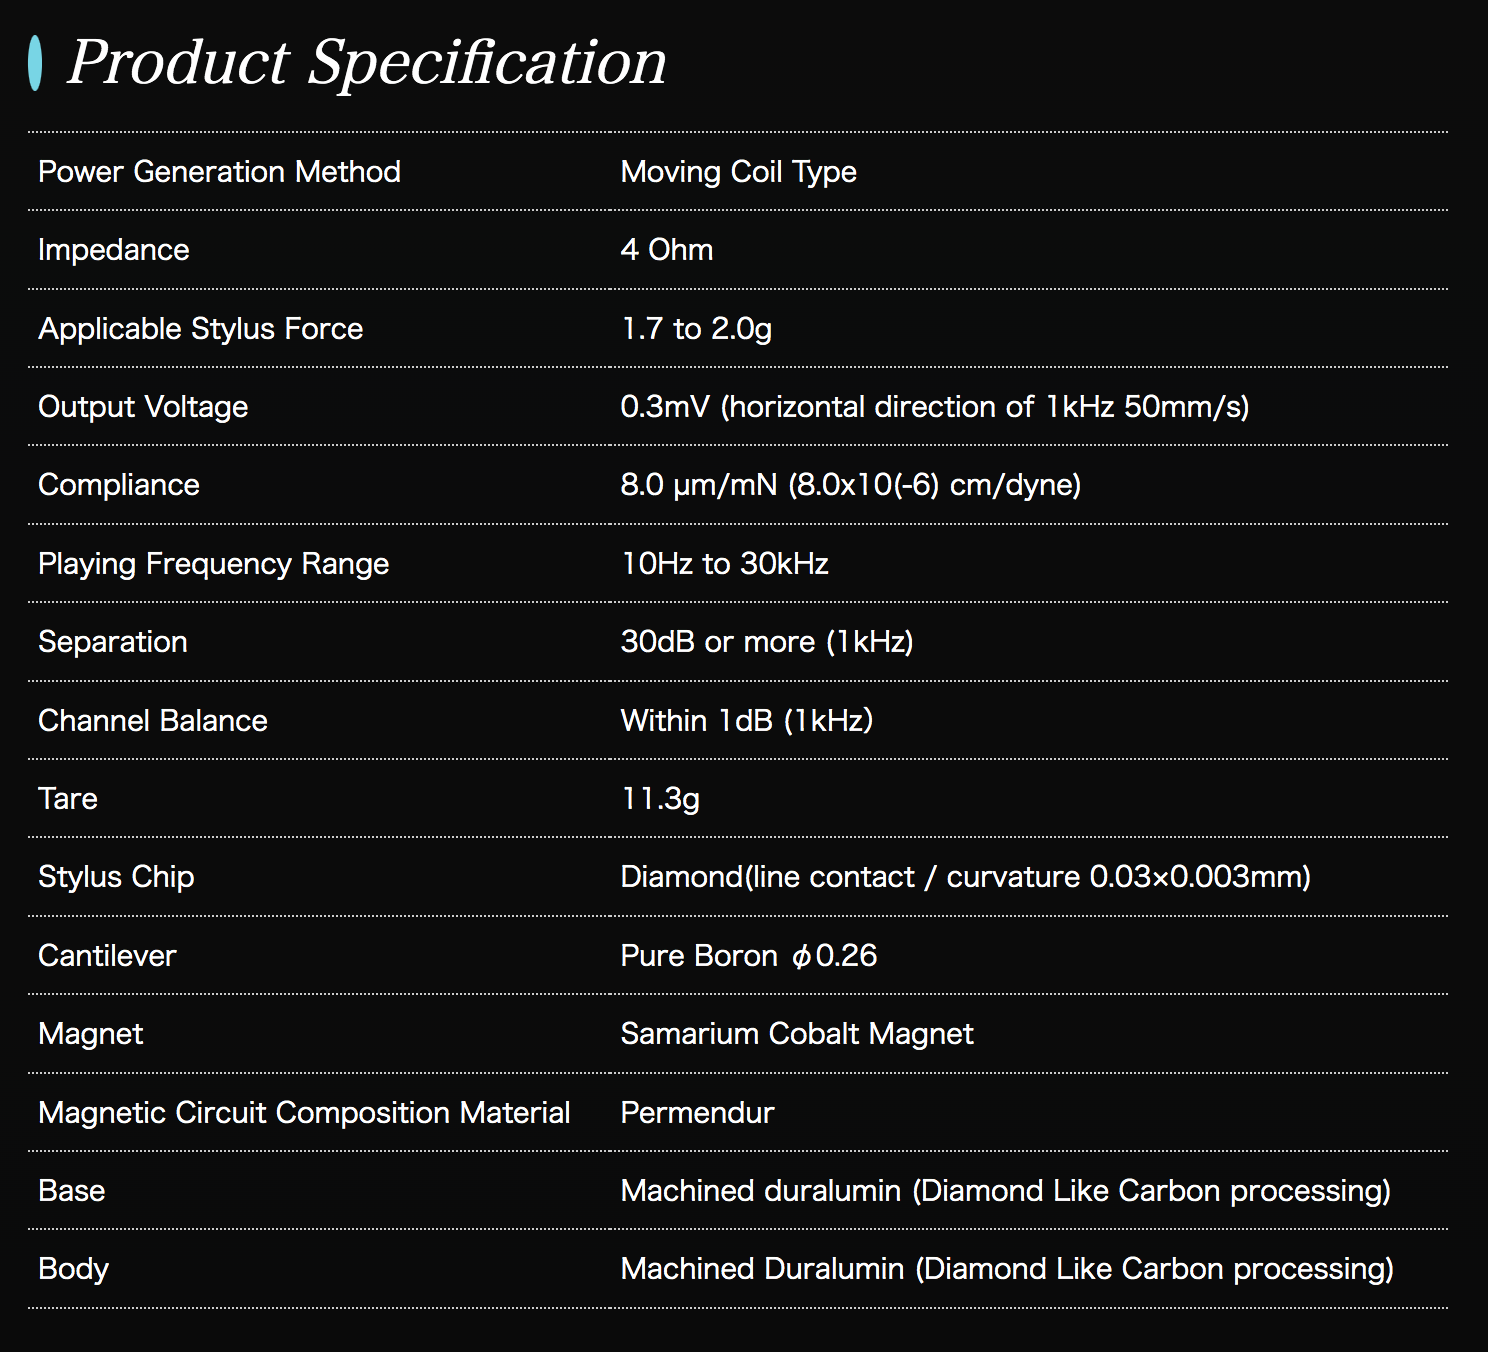Screen dimensions: 1488x1352
Task: Select the Pure Boron cantilever value
Action: (748, 956)
